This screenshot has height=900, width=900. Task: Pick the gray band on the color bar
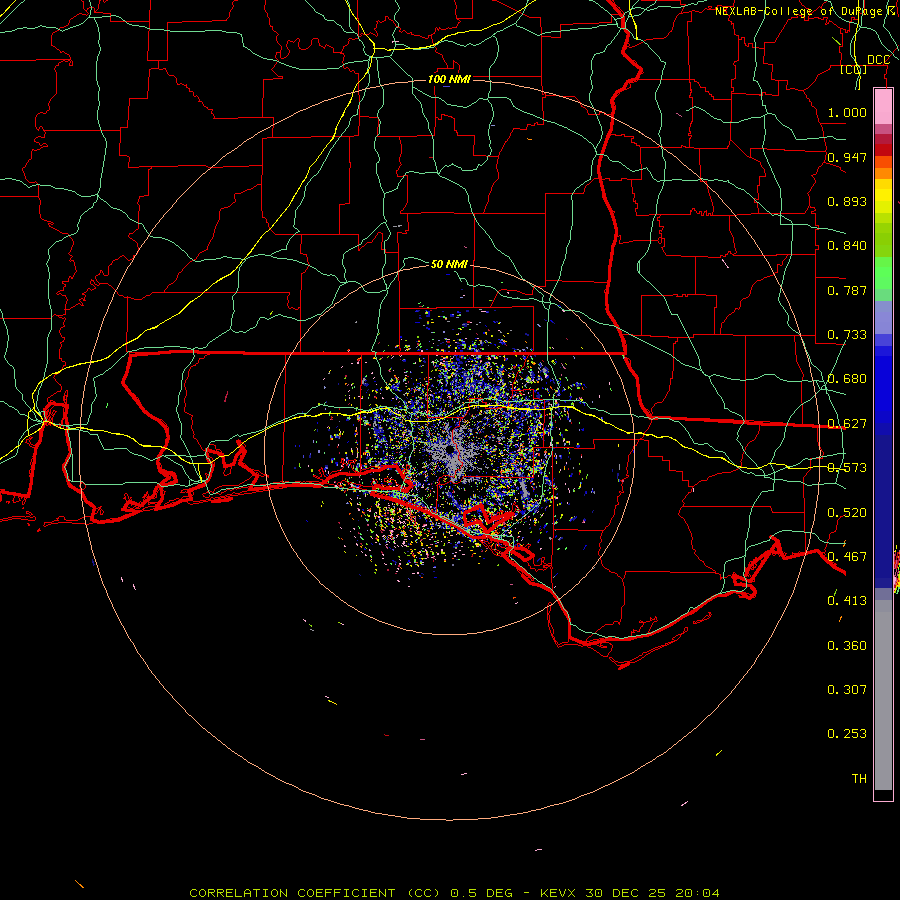tap(883, 695)
